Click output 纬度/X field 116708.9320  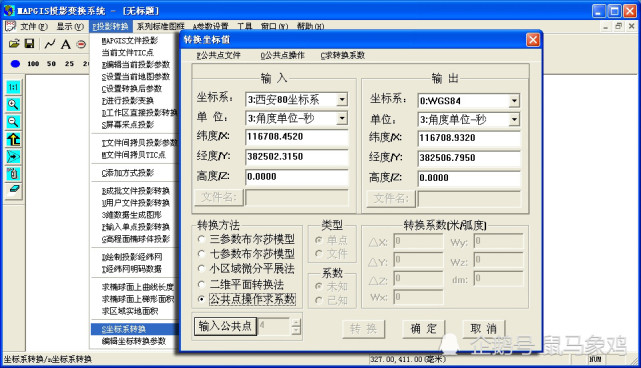pyautogui.click(x=469, y=138)
